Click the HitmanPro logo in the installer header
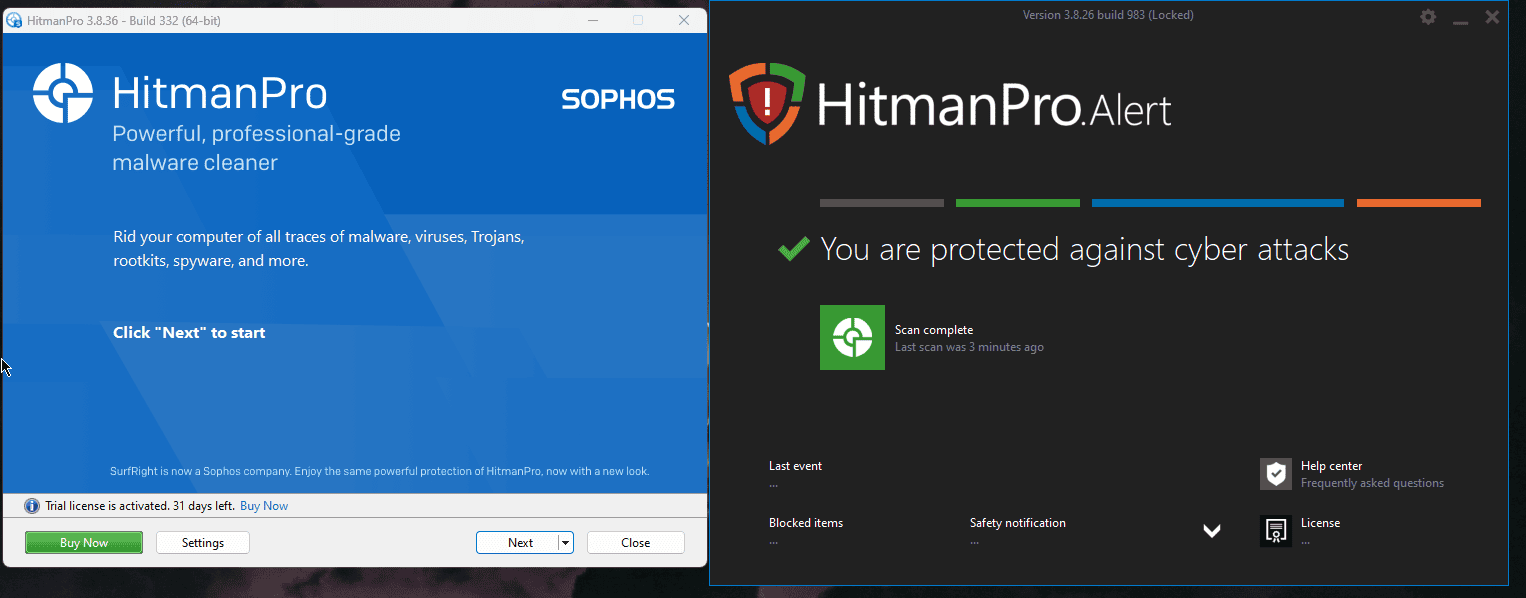This screenshot has height=598, width=1526. [x=64, y=93]
